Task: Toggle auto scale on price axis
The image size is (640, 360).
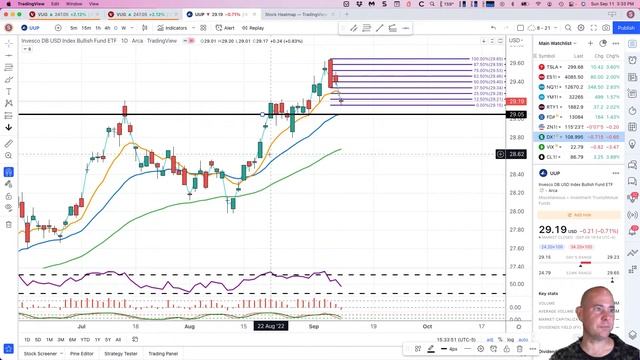Action: [x=523, y=340]
